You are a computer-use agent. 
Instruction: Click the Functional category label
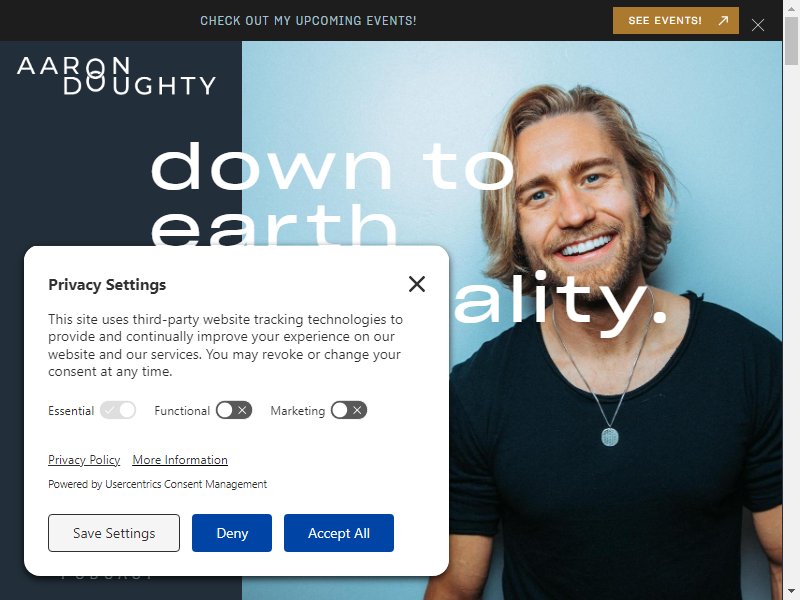click(182, 411)
